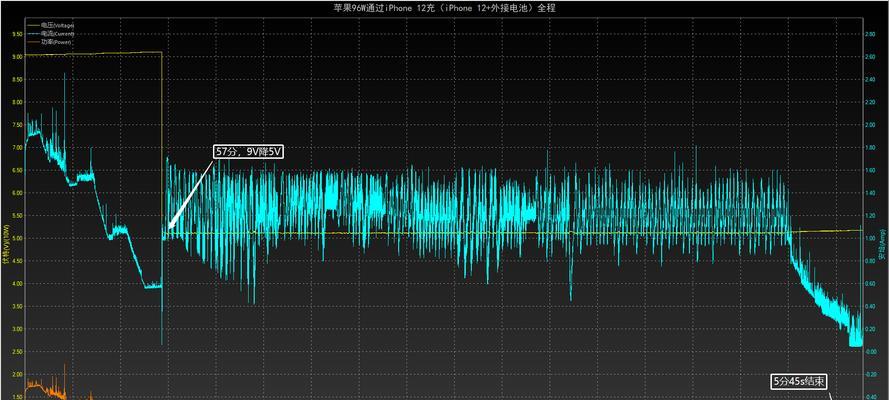
Task: Click the 6.50 tick on the left voltage axis
Action: point(17,170)
